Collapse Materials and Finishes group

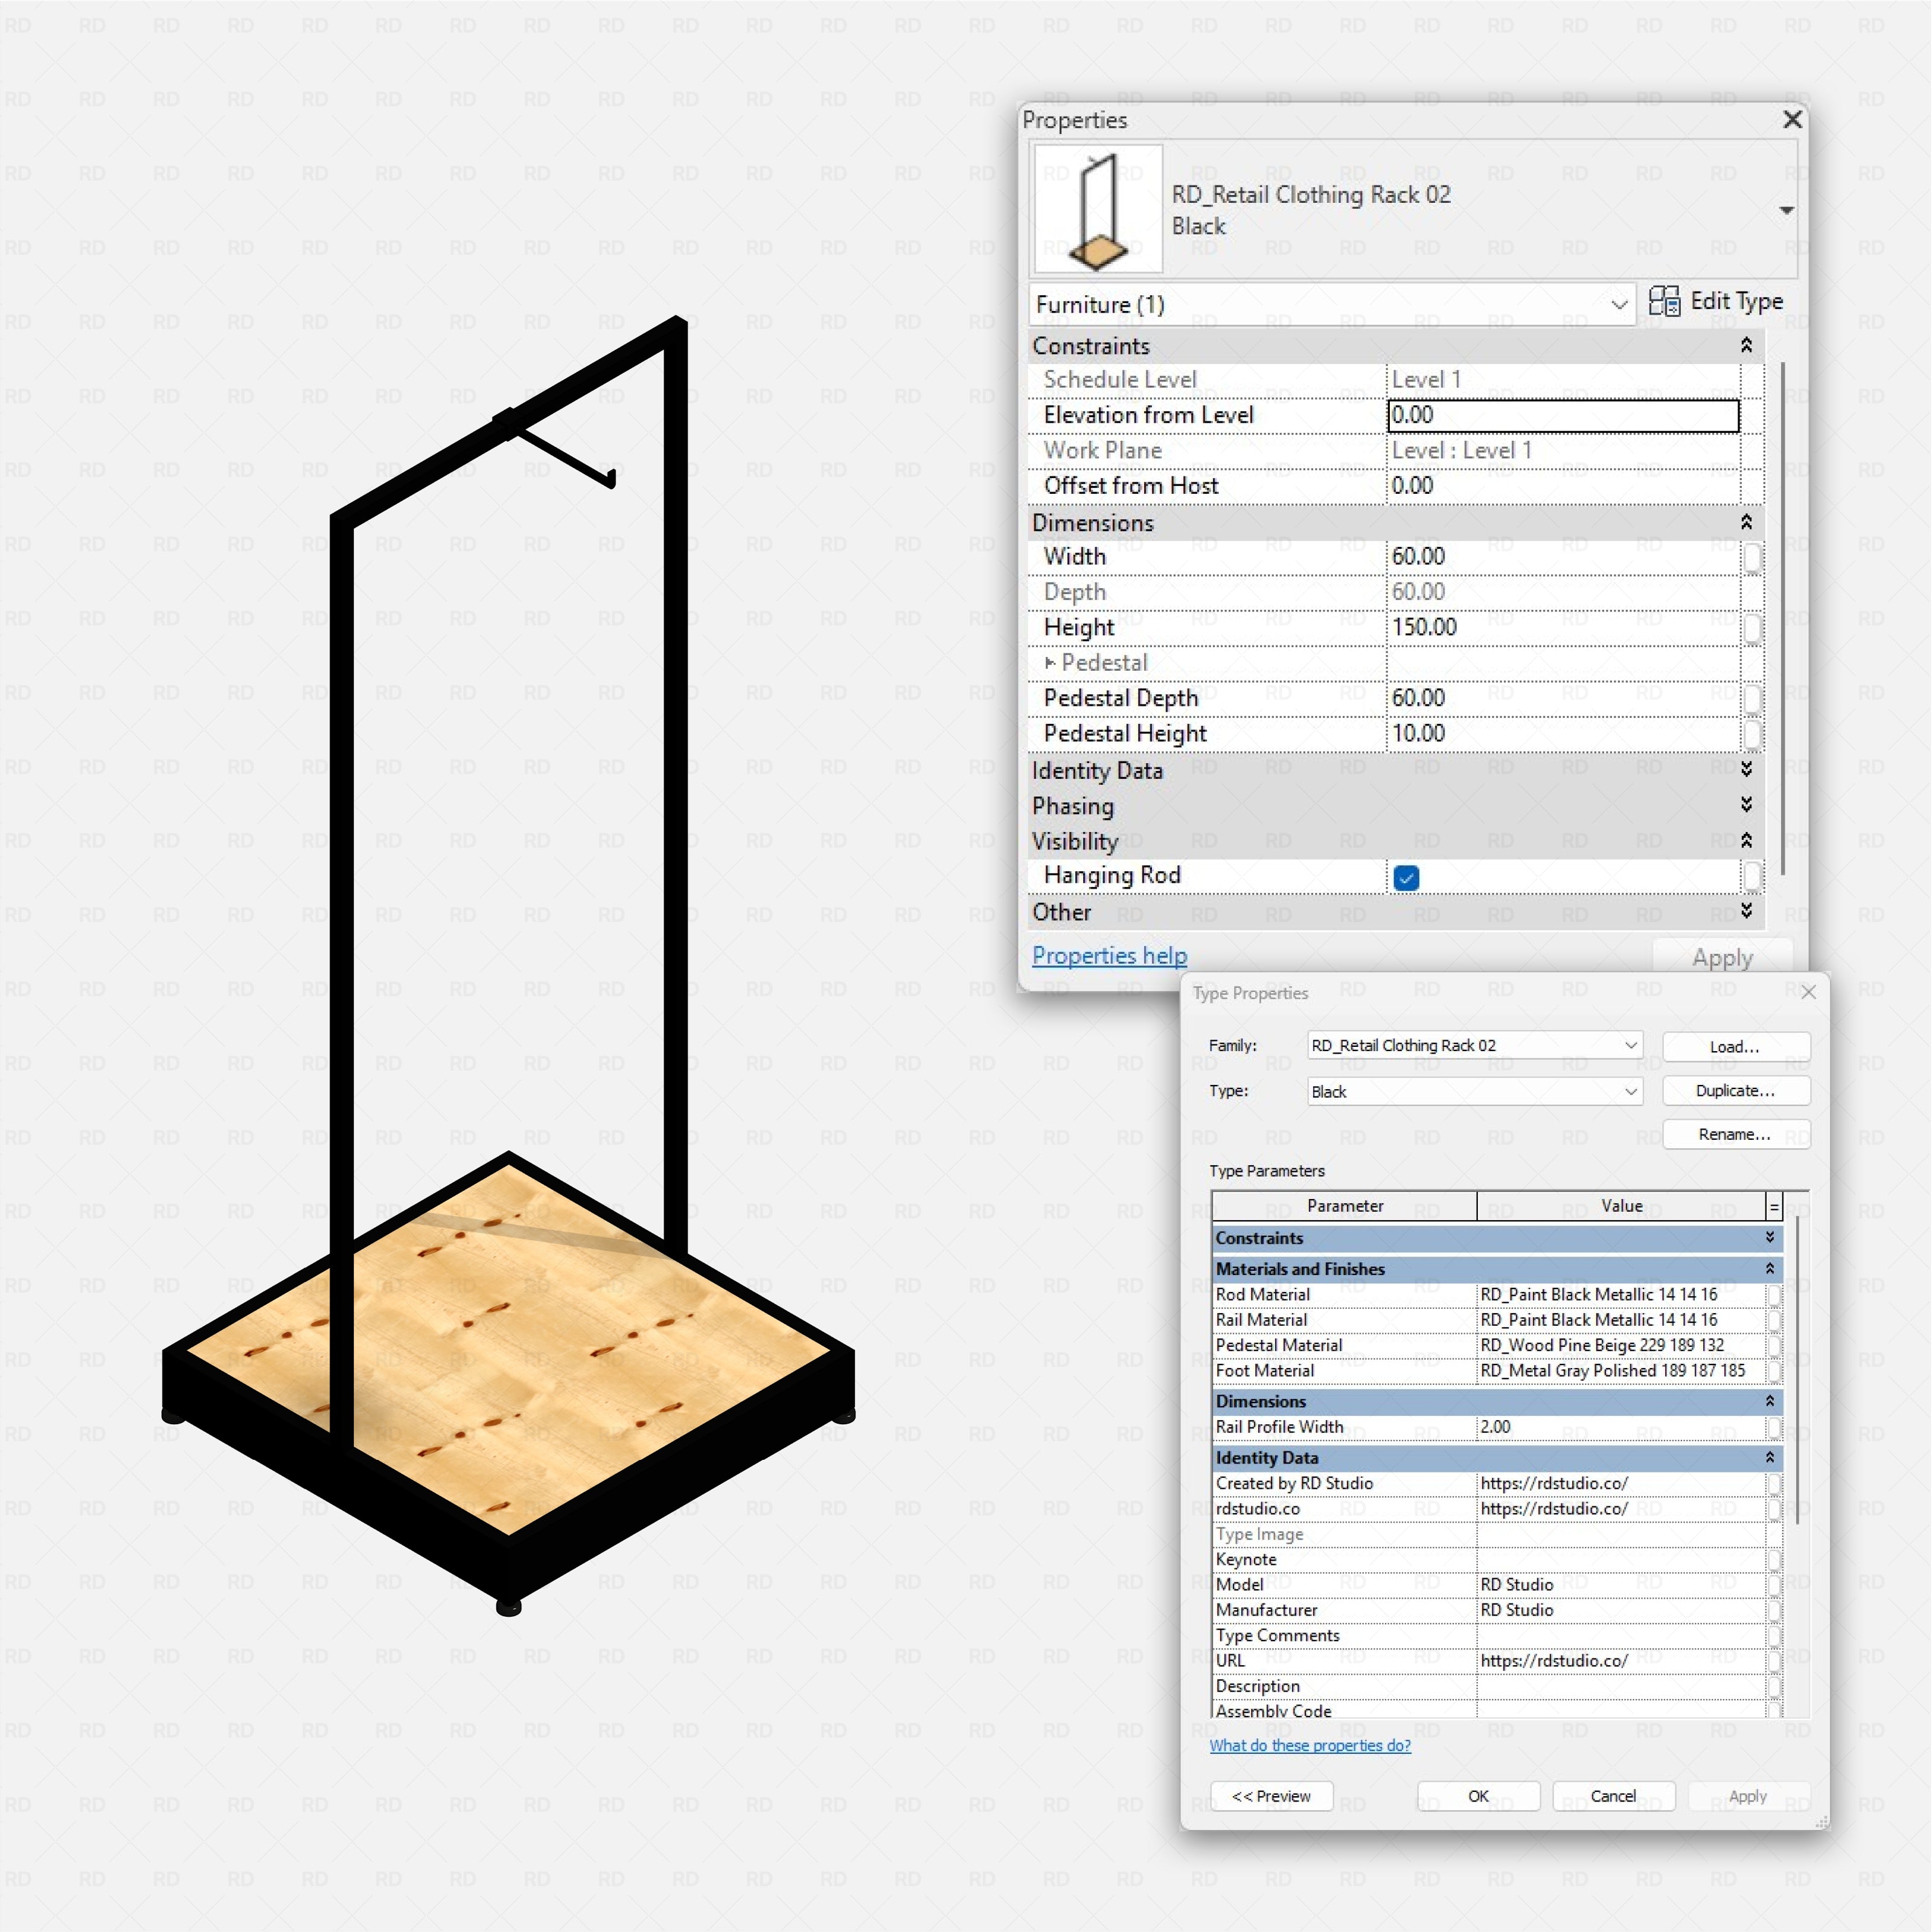point(1769,1269)
